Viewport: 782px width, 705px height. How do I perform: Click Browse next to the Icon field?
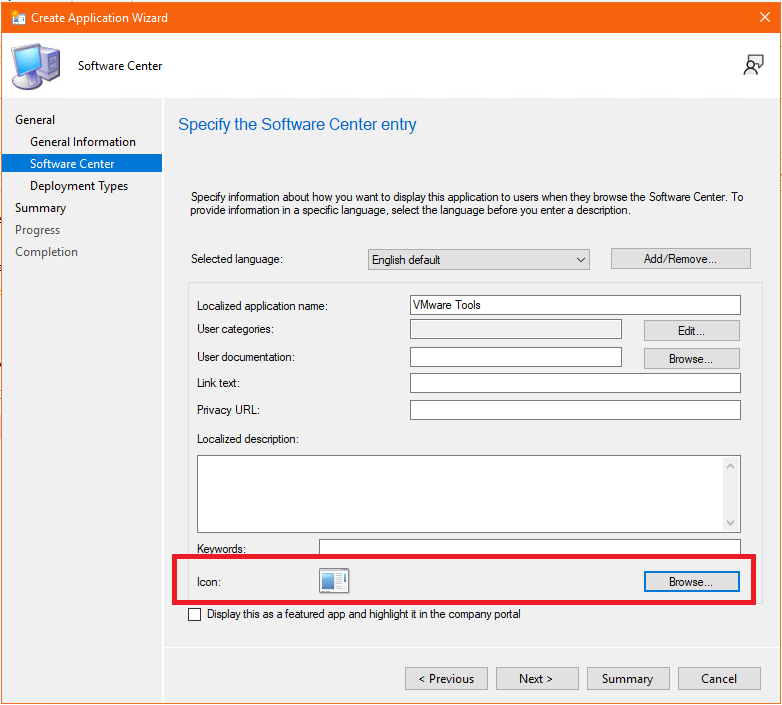[691, 582]
